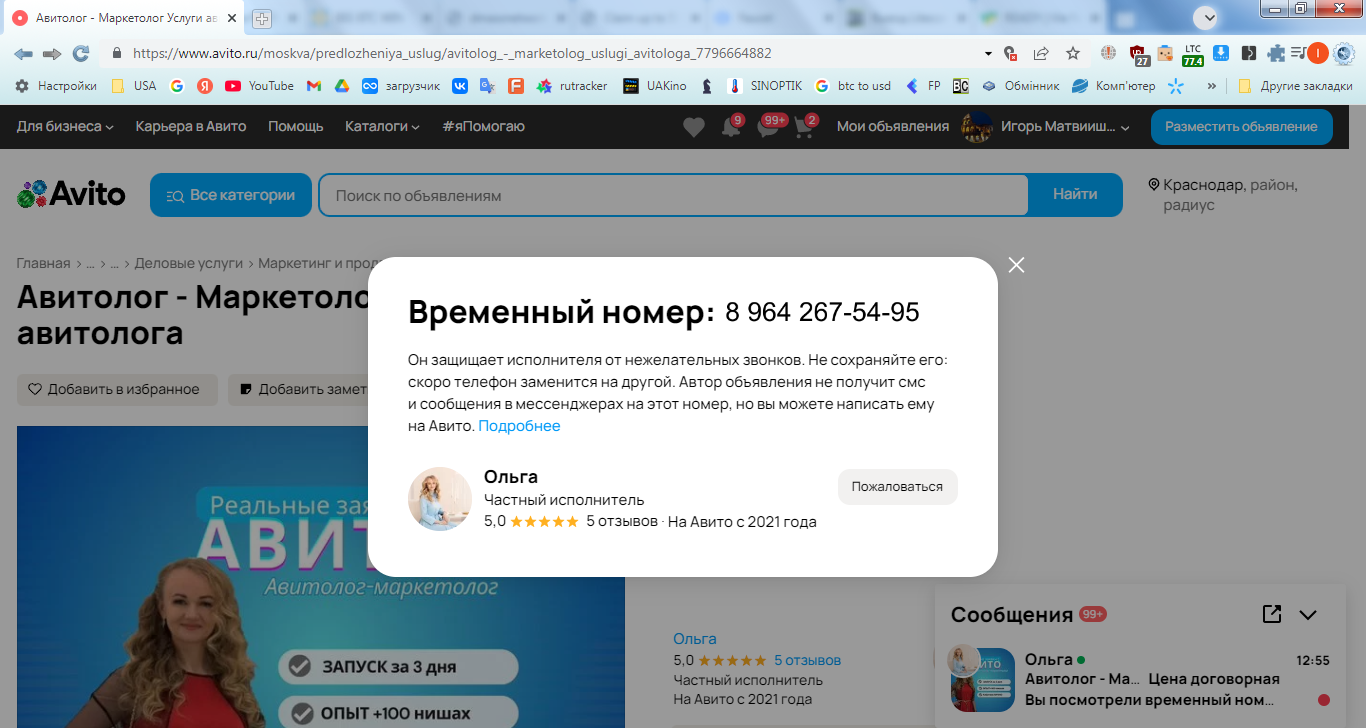1366x728 pixels.
Task: Expand Каталоги dropdown menu
Action: coord(382,126)
